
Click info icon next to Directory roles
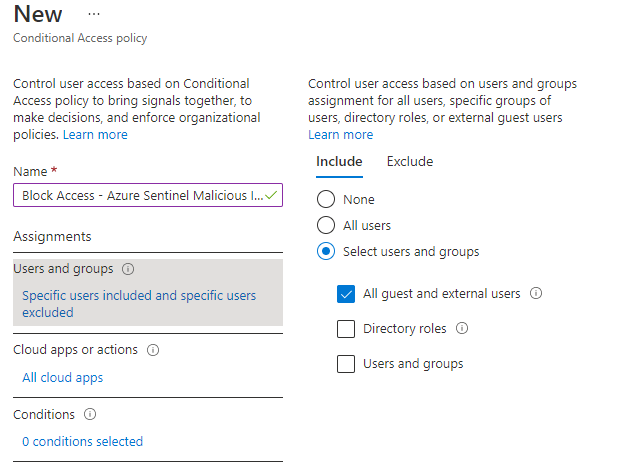(x=462, y=328)
